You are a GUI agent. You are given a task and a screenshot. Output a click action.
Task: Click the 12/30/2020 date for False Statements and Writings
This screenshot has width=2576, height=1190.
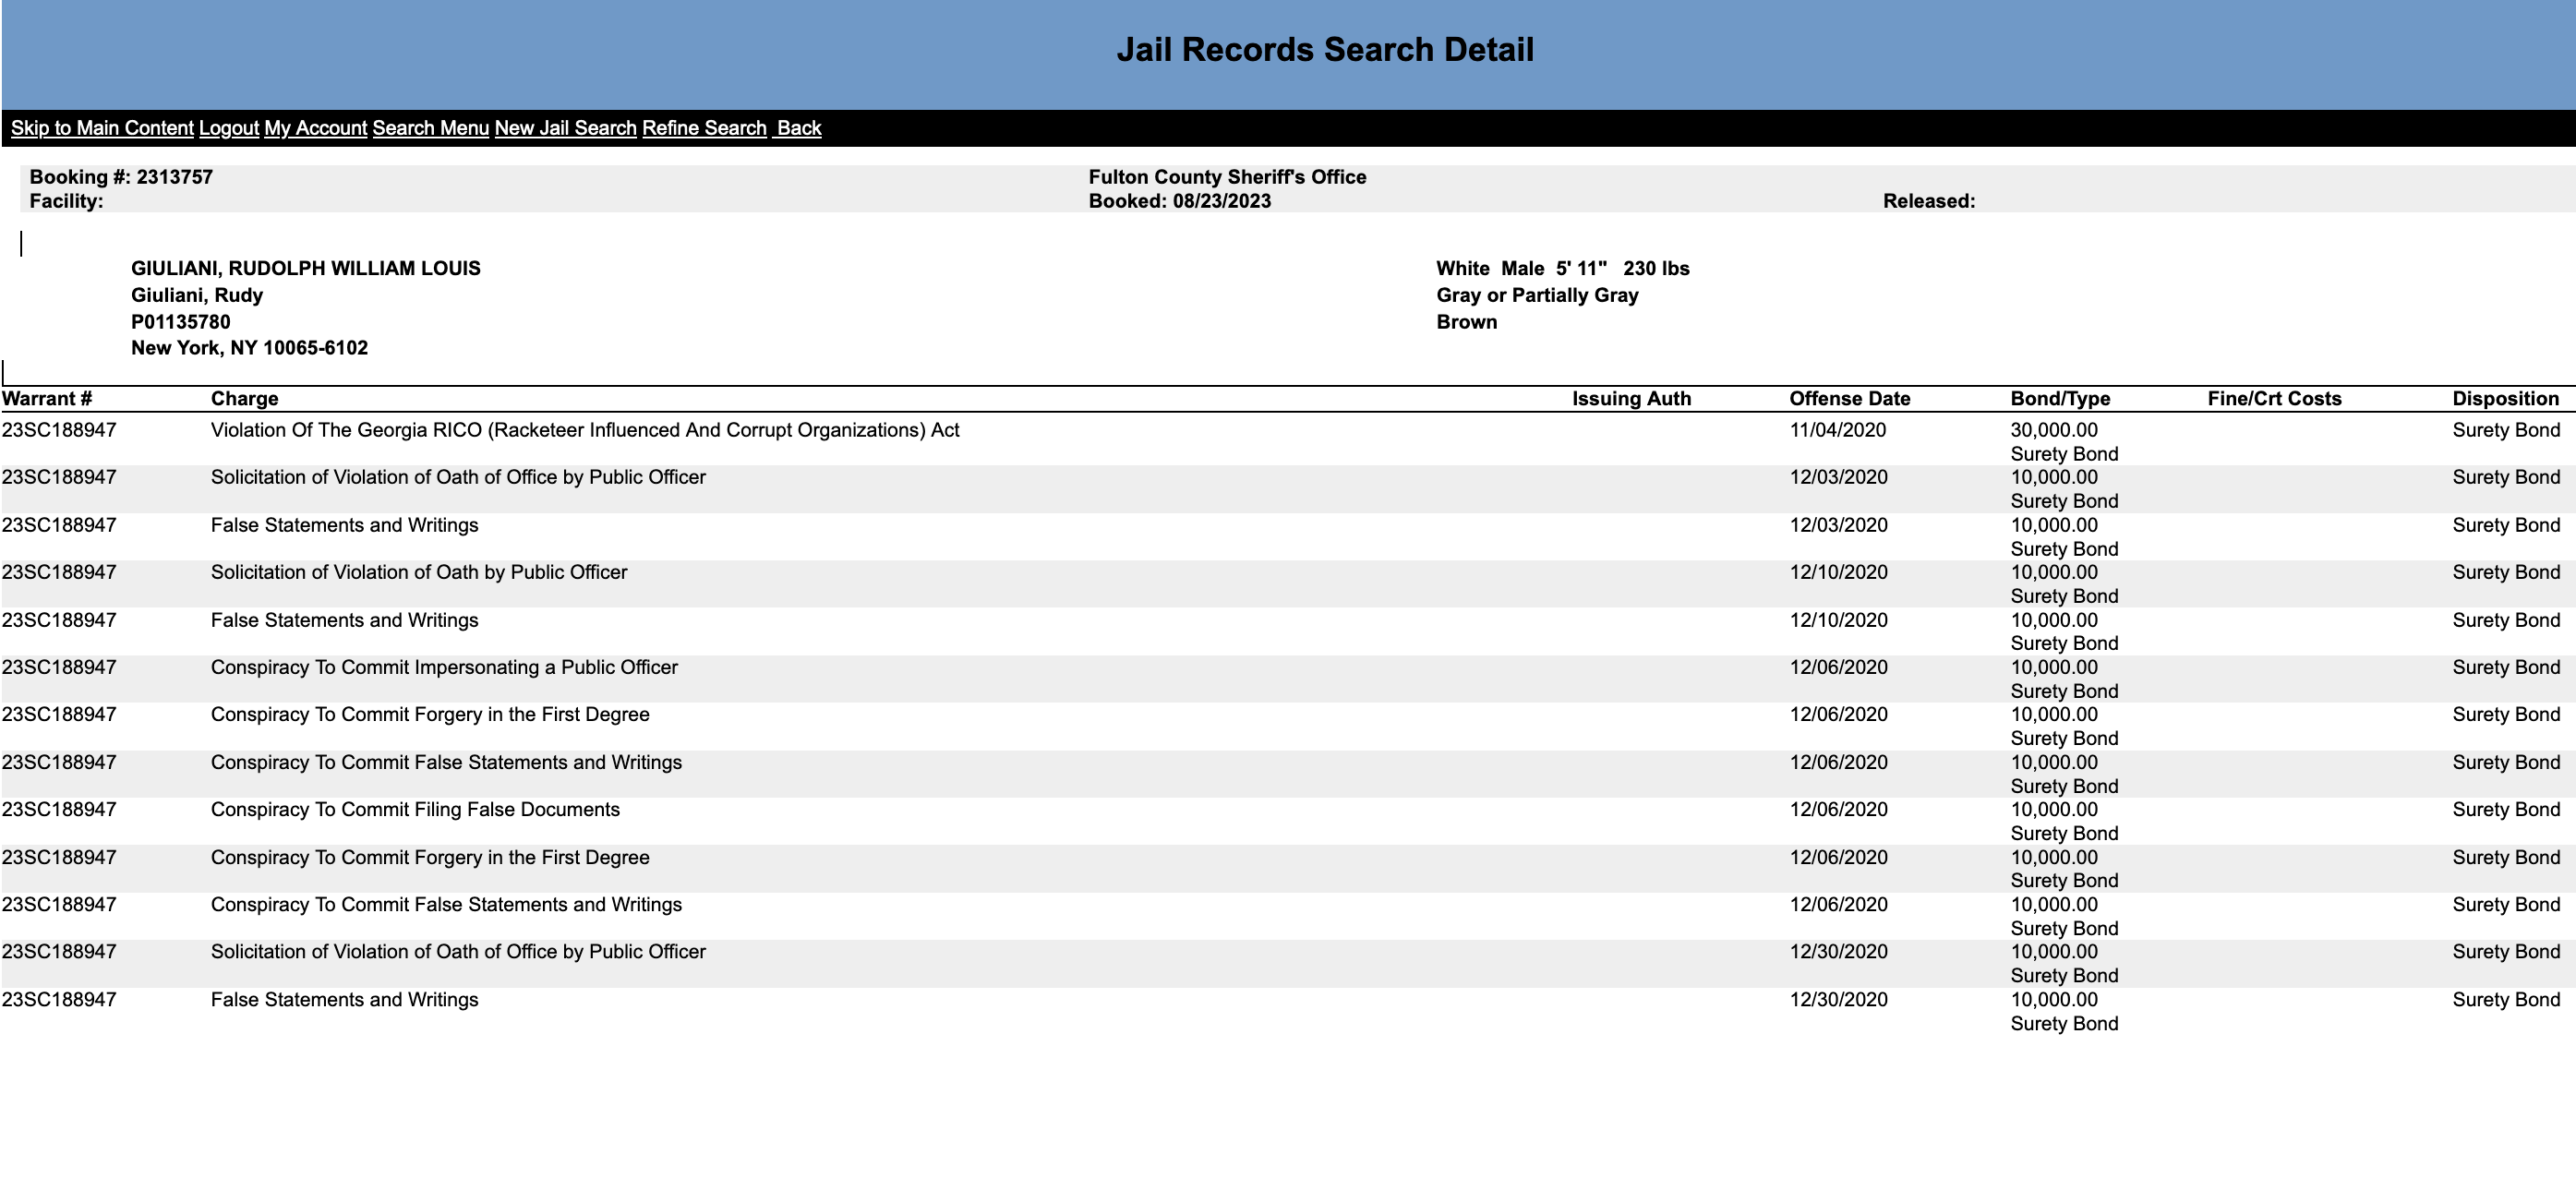1838,999
